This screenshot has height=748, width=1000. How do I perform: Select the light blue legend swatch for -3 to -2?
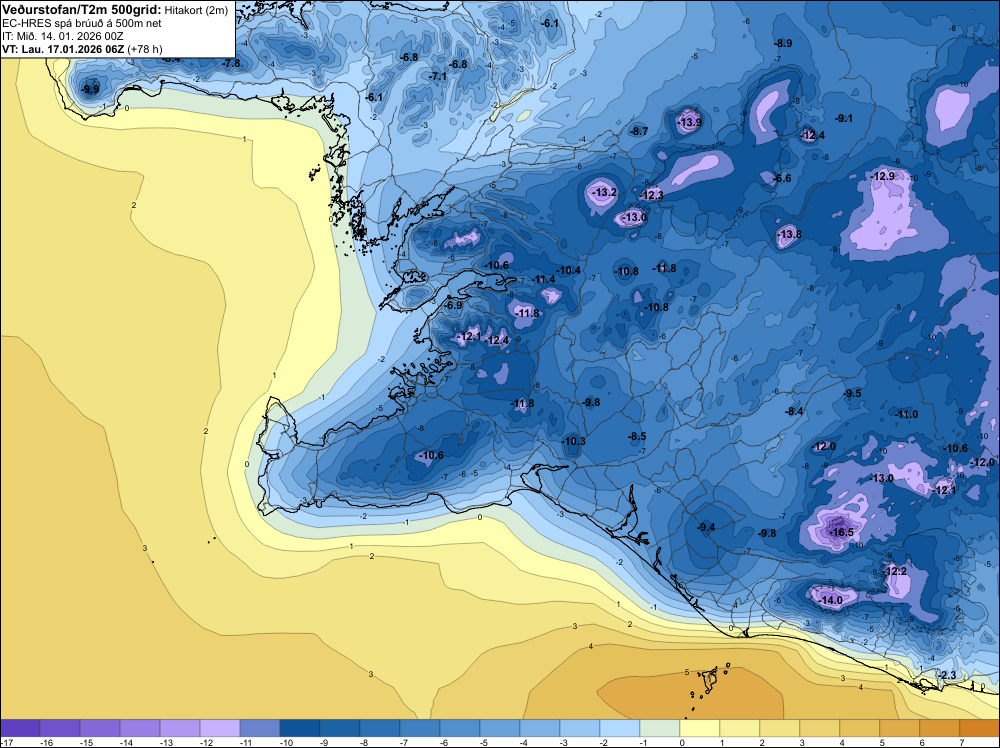(580, 728)
